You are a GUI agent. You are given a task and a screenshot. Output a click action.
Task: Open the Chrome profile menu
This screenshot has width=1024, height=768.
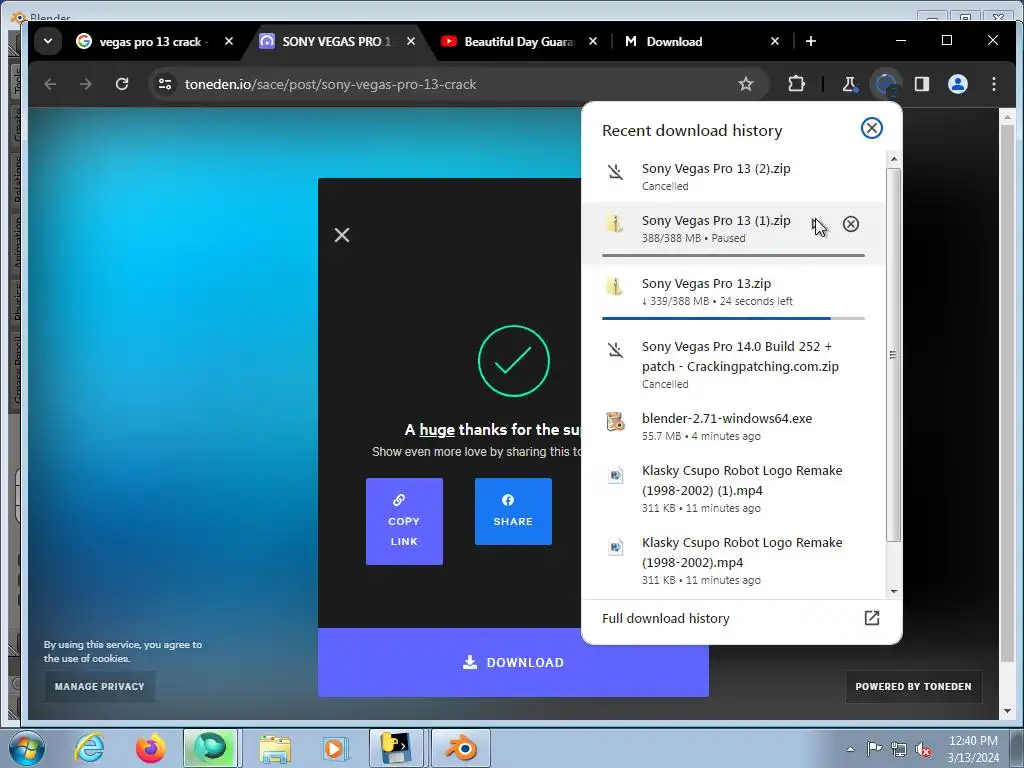tap(957, 84)
